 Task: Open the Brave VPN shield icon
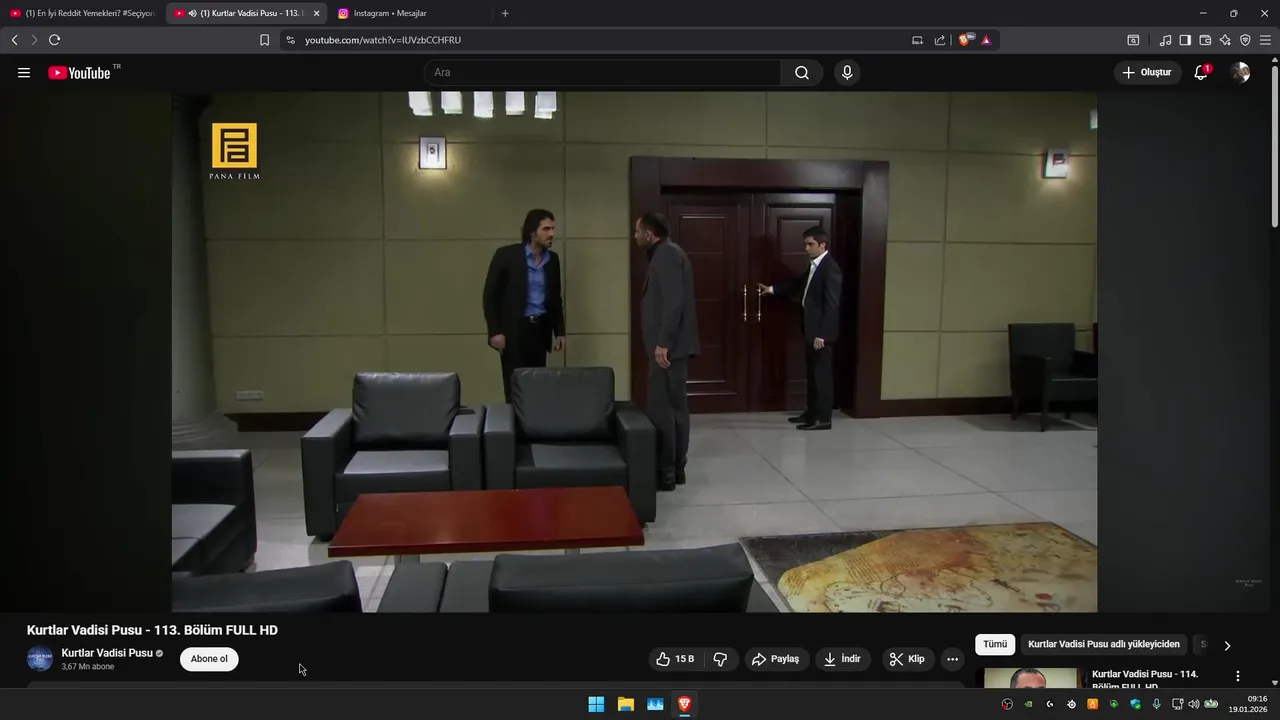pyautogui.click(x=1245, y=40)
